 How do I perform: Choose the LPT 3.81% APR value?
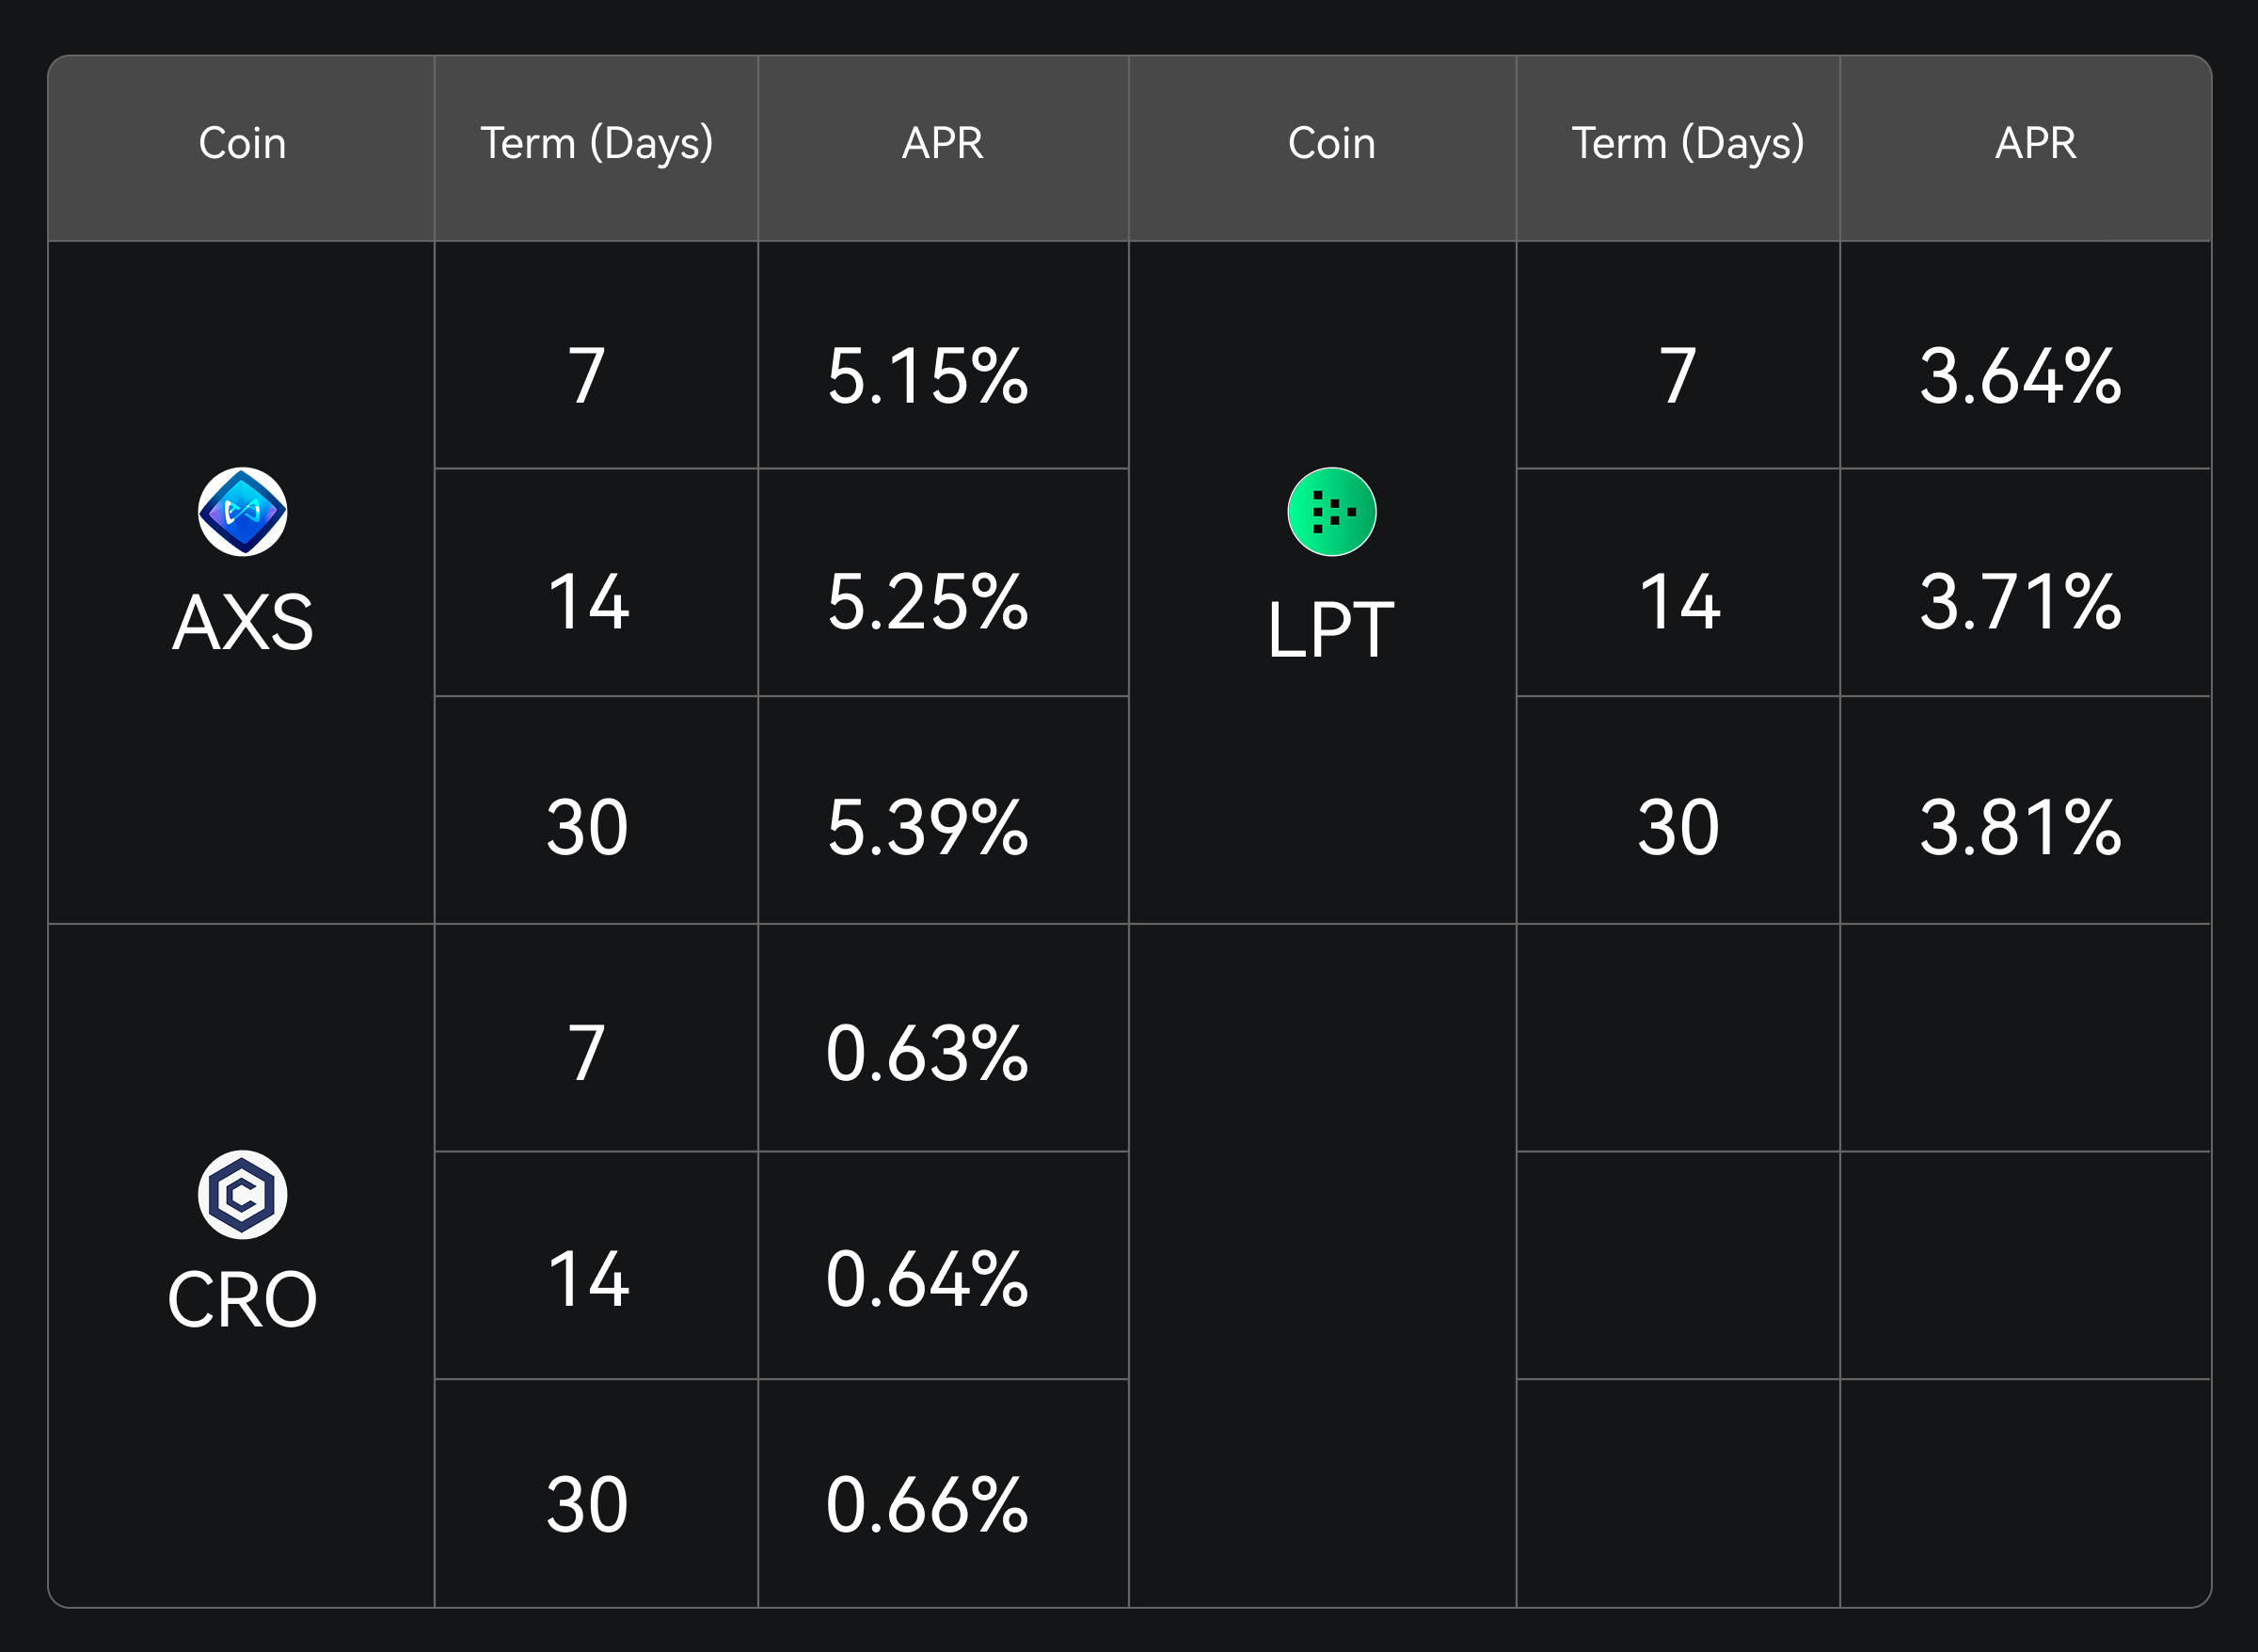(x=2020, y=827)
